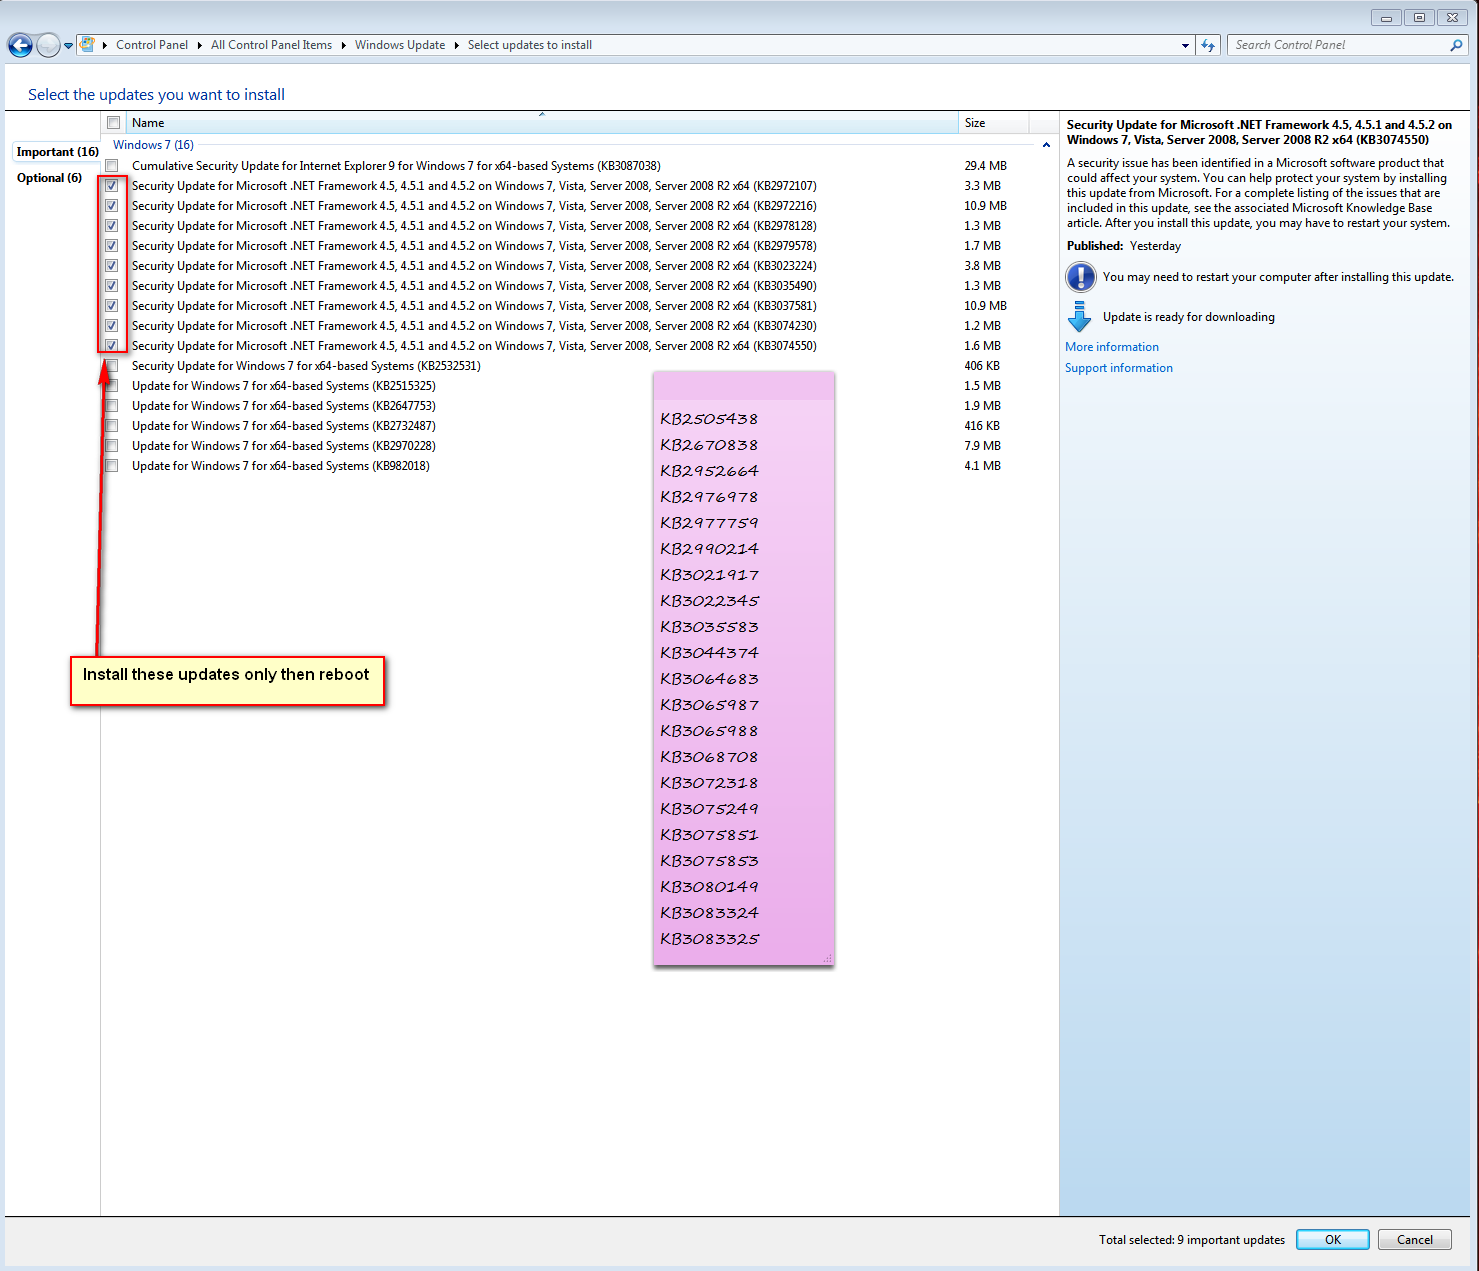
Task: Check the Internet Explorer 9 KB3087038 update
Action: click(x=112, y=166)
